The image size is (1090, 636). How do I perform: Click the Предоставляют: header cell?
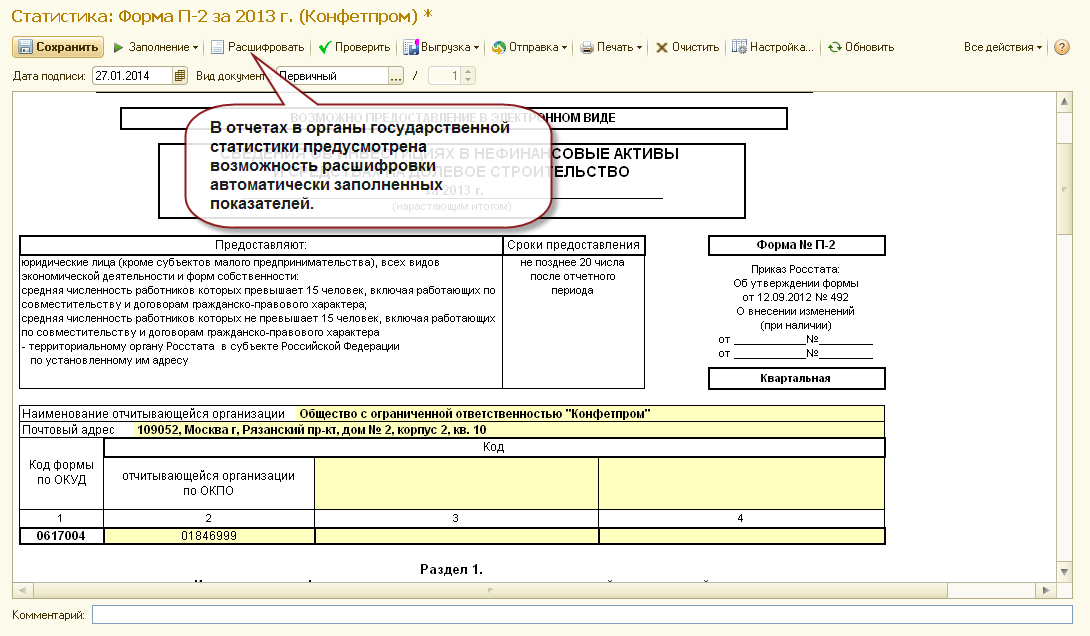tap(261, 245)
